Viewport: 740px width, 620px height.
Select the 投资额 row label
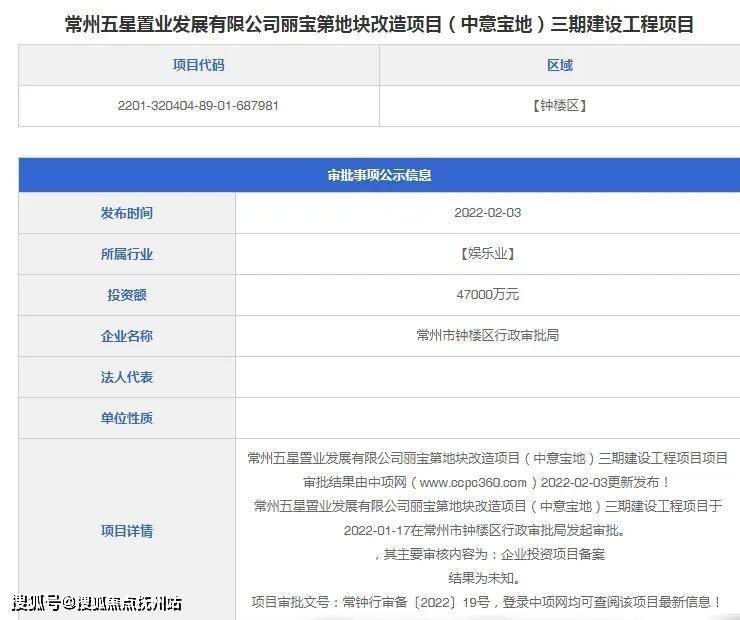click(x=127, y=295)
